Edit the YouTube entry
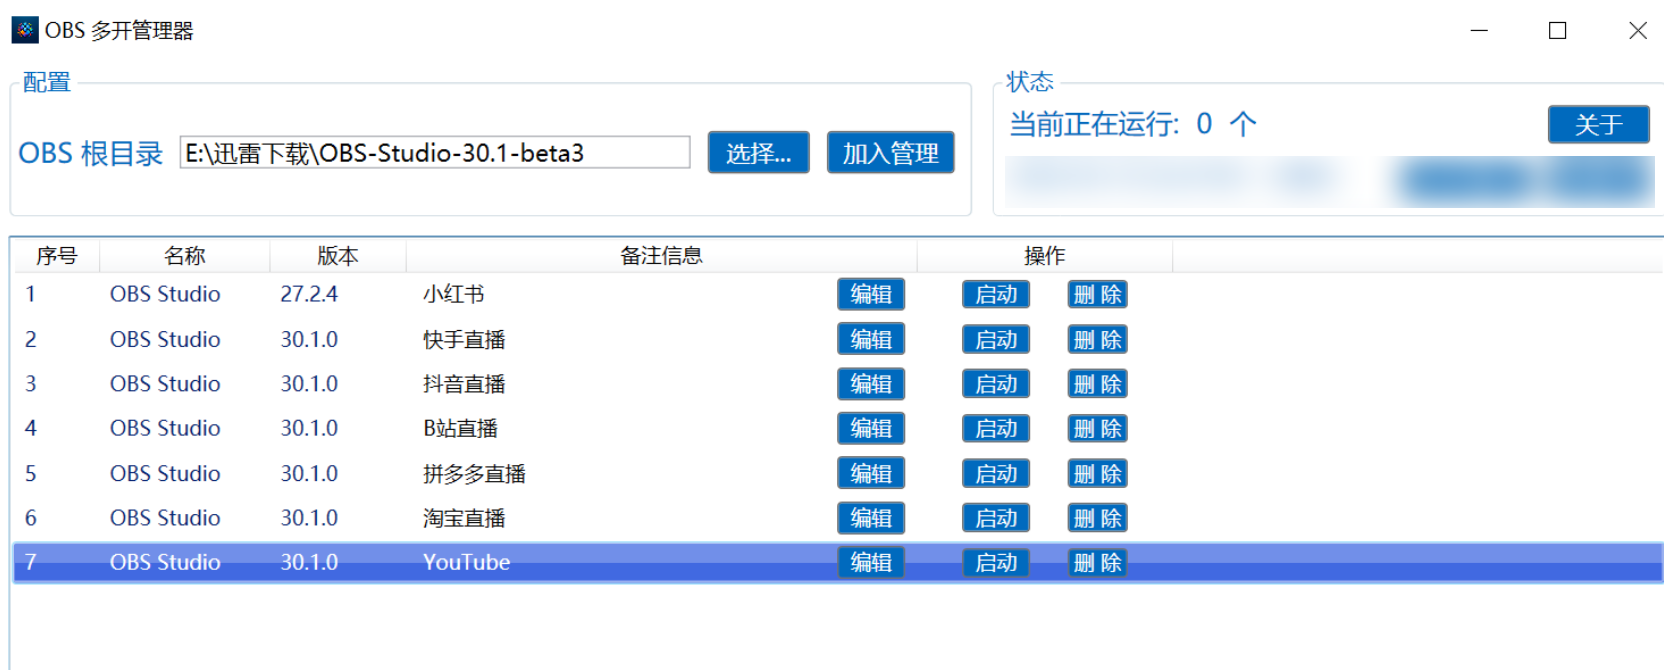 [871, 562]
